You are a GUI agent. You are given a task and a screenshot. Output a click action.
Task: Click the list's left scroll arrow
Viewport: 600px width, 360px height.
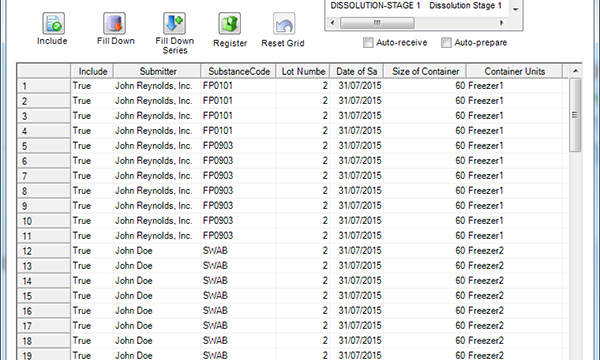(x=333, y=23)
